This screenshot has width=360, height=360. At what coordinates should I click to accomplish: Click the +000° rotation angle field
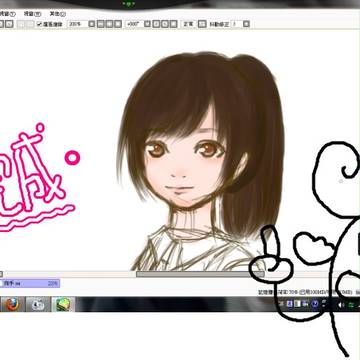[x=135, y=24]
